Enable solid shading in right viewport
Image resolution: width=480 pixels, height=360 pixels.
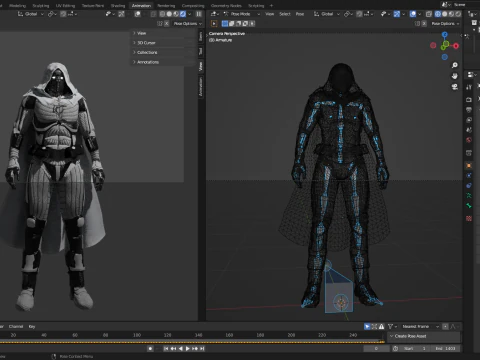pos(444,14)
